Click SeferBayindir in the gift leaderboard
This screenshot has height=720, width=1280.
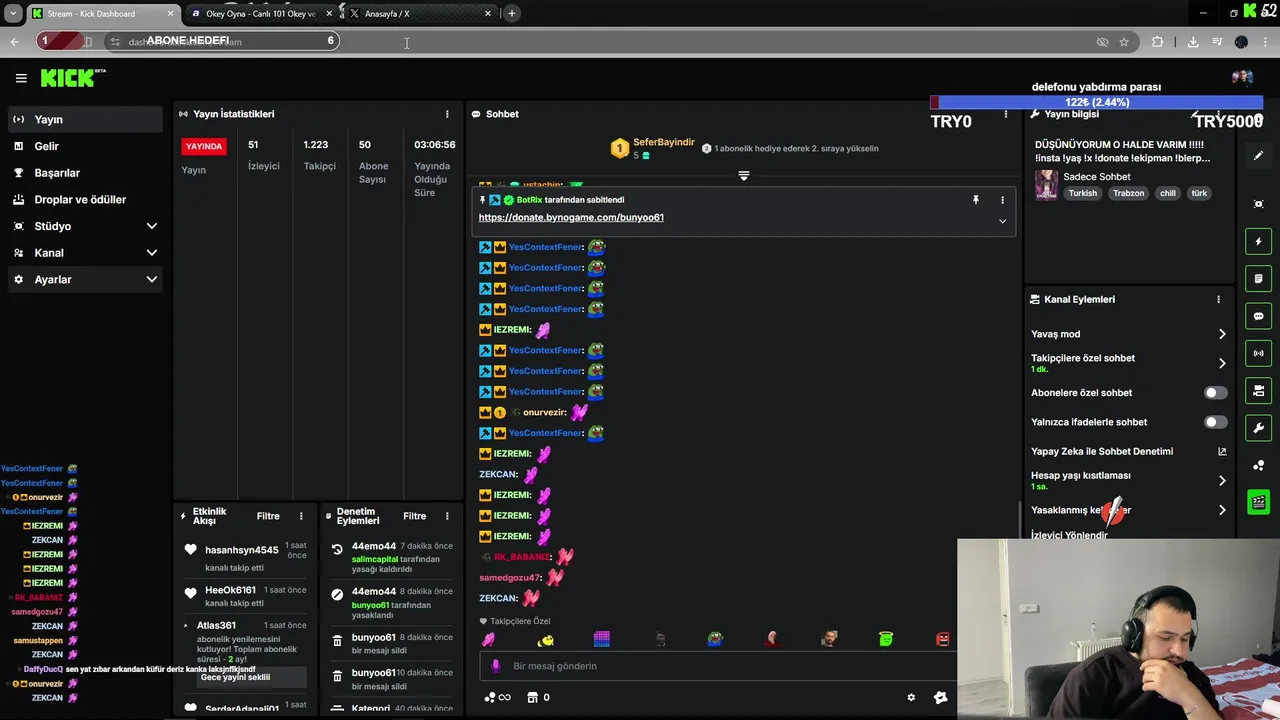(663, 142)
